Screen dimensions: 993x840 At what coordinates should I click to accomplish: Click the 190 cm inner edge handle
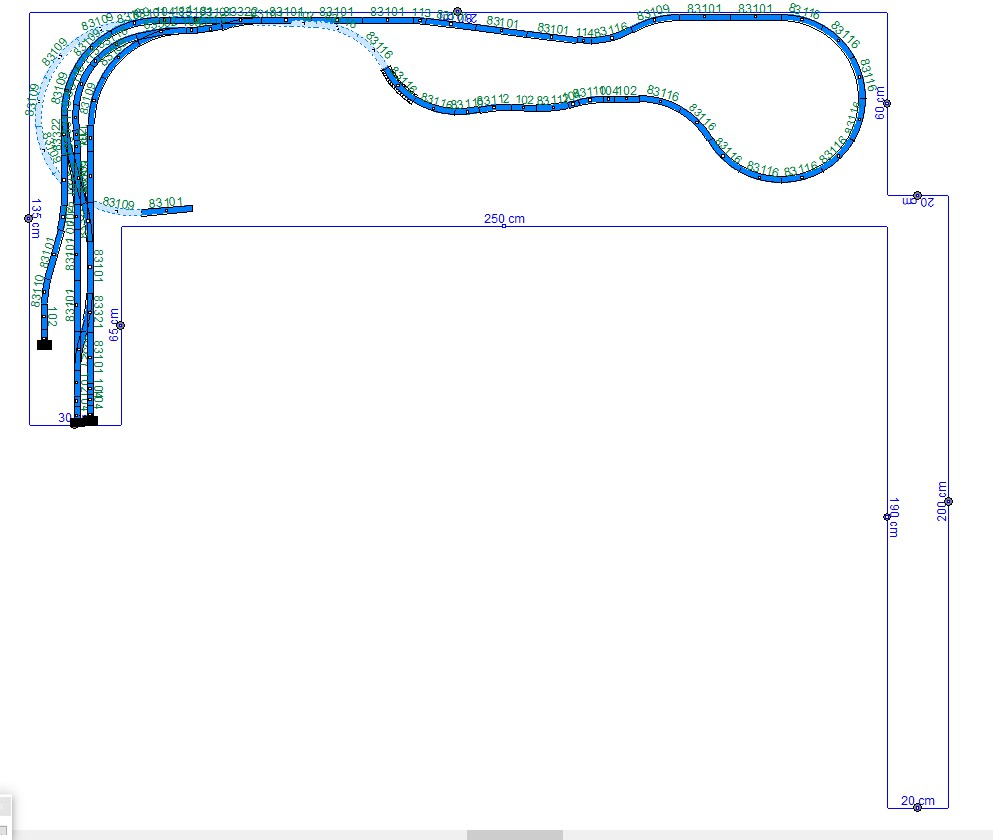pos(887,517)
